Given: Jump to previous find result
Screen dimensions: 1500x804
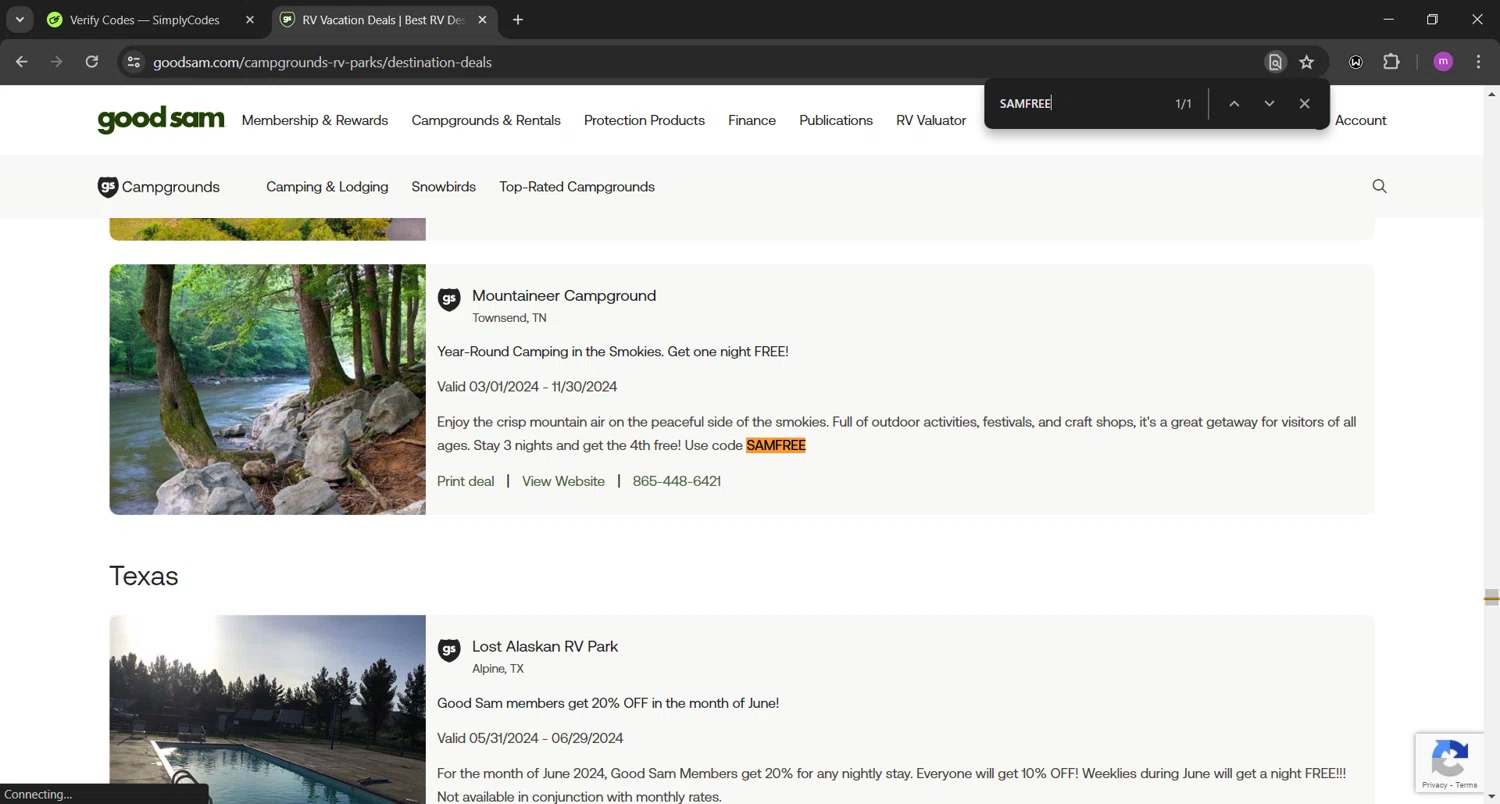Looking at the screenshot, I should 1234,104.
